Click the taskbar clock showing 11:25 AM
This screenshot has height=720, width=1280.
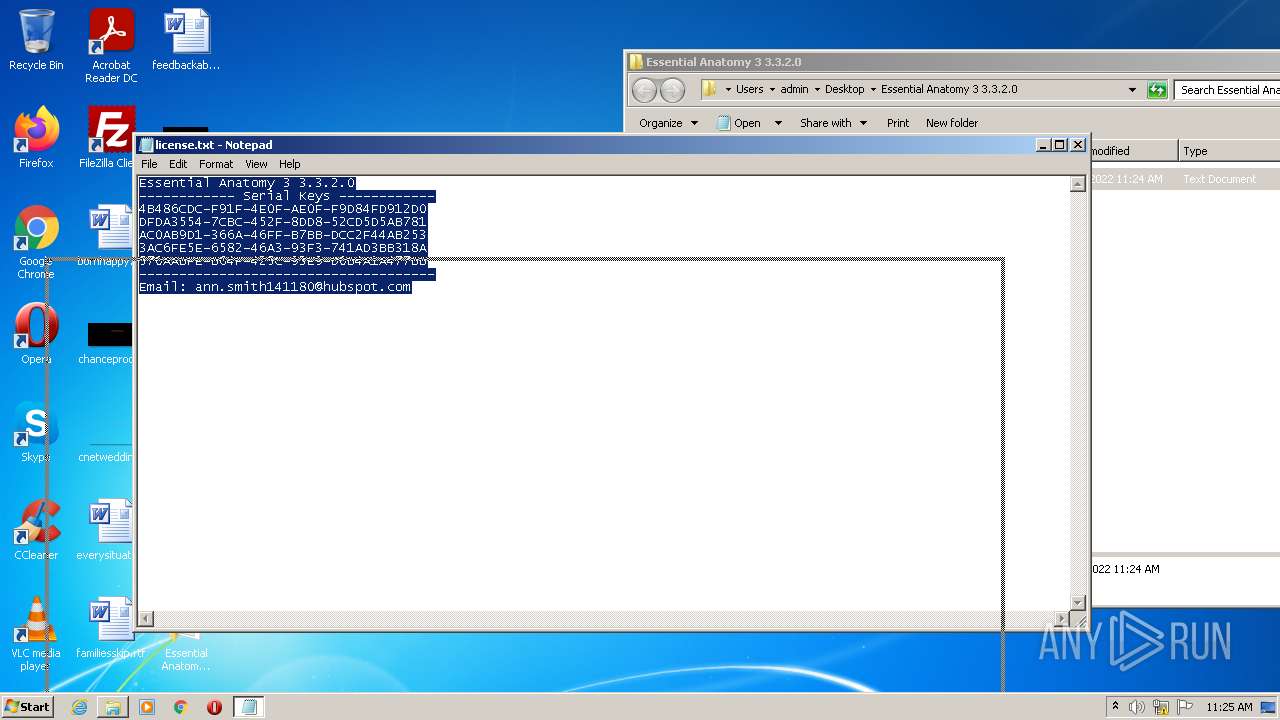coord(1229,707)
